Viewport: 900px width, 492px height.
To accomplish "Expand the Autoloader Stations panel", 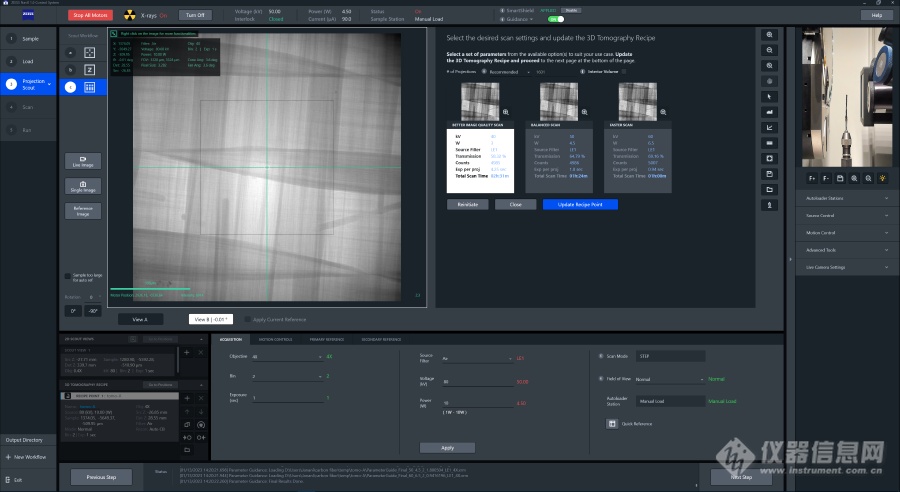I will [x=847, y=198].
